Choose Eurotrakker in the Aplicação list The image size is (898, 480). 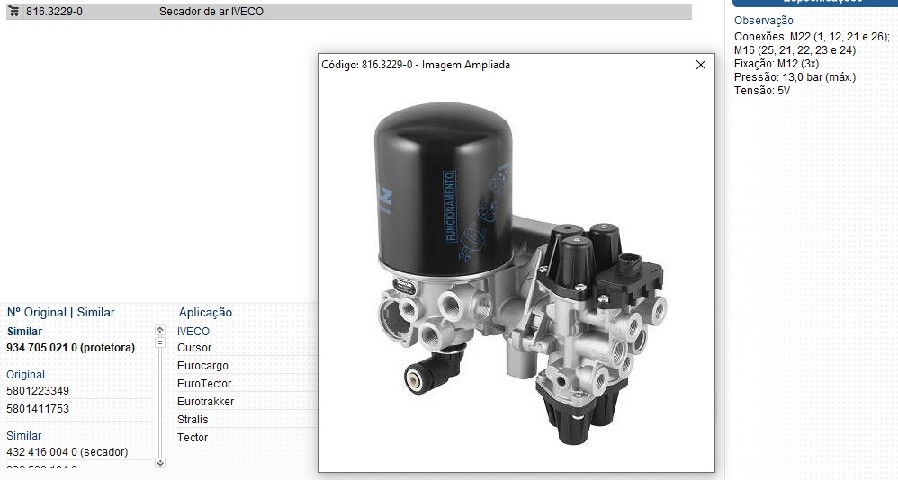(205, 401)
